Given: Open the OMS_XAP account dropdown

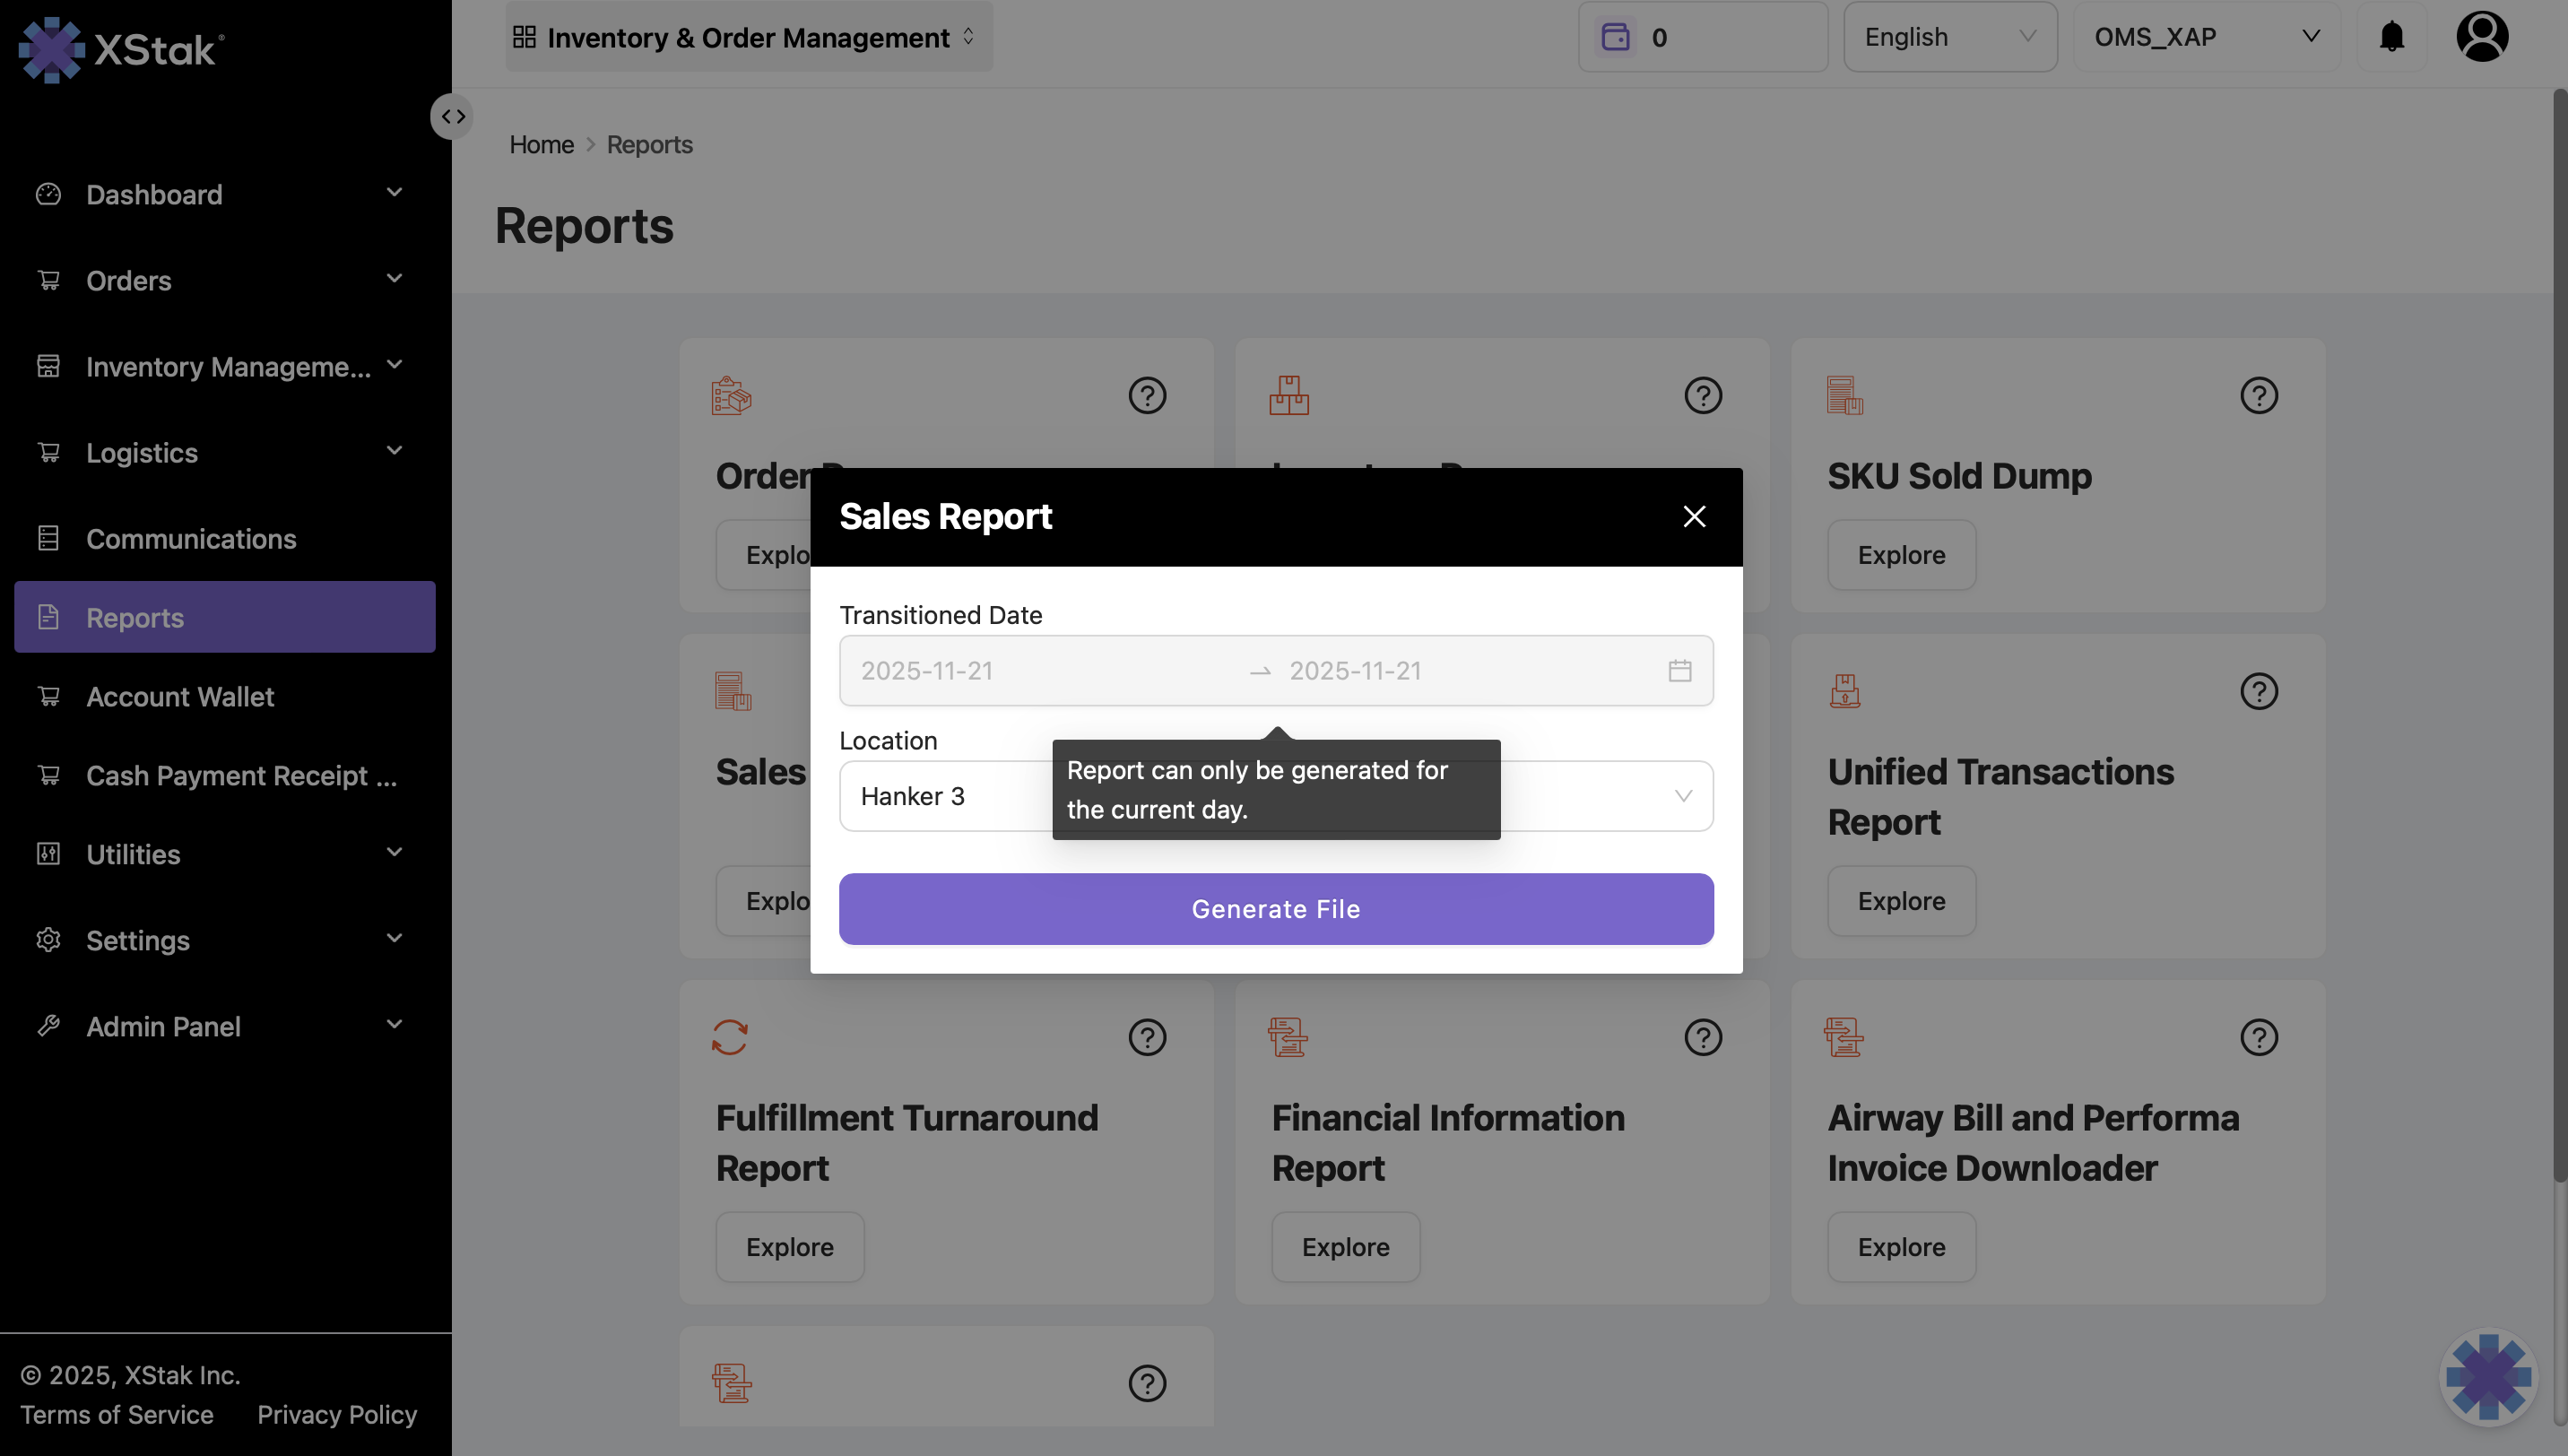Looking at the screenshot, I should 2205,37.
